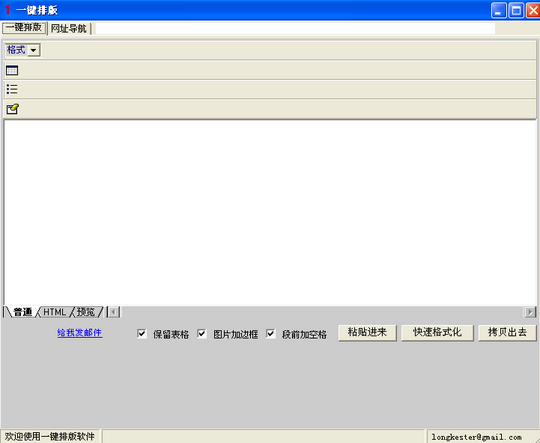Switch to the HTML view tab

54,312
